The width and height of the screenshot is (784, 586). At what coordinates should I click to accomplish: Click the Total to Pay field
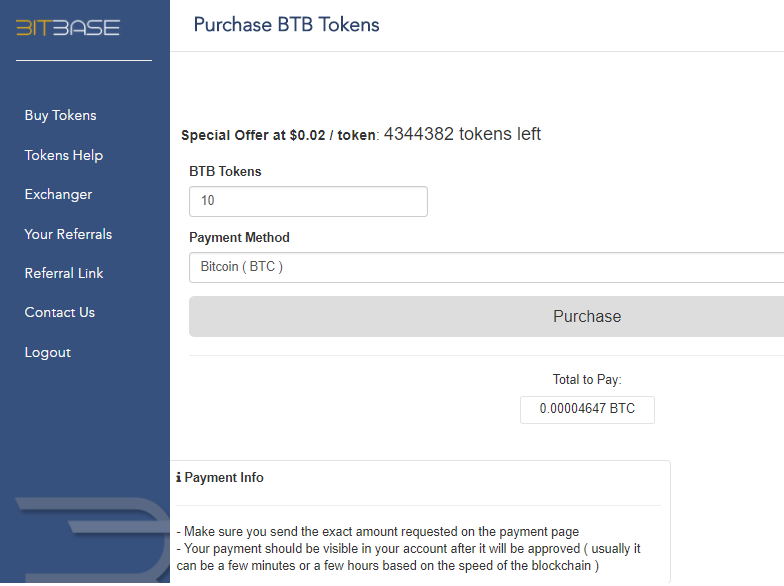click(x=587, y=410)
